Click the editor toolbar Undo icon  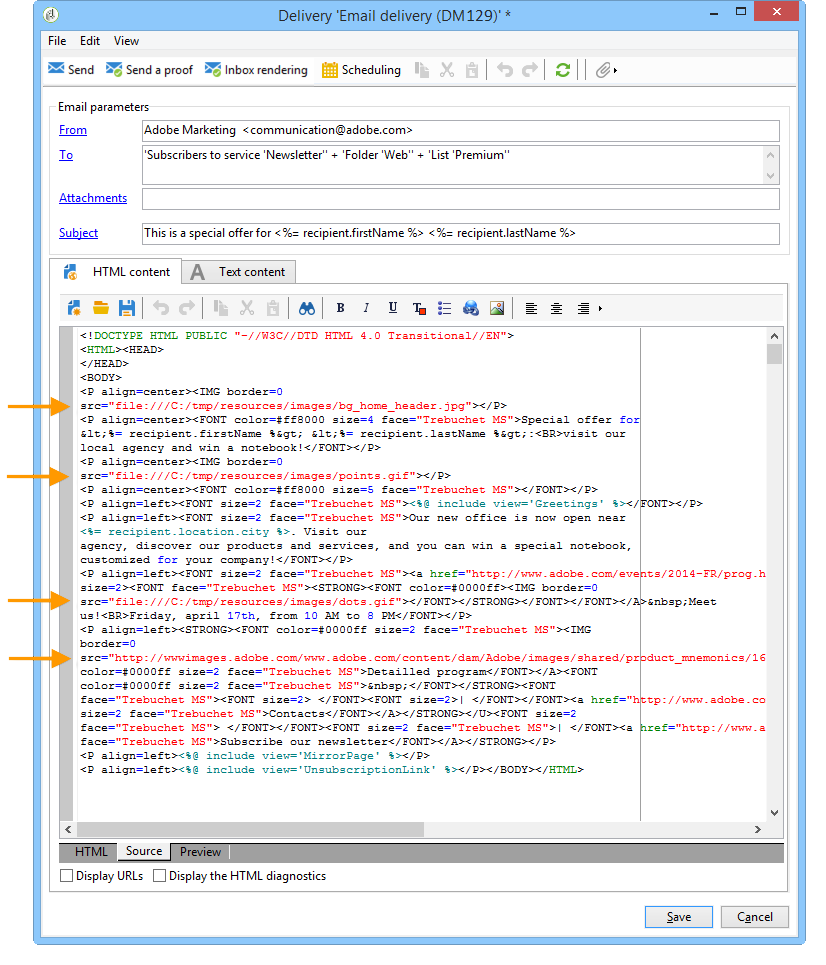coord(161,308)
